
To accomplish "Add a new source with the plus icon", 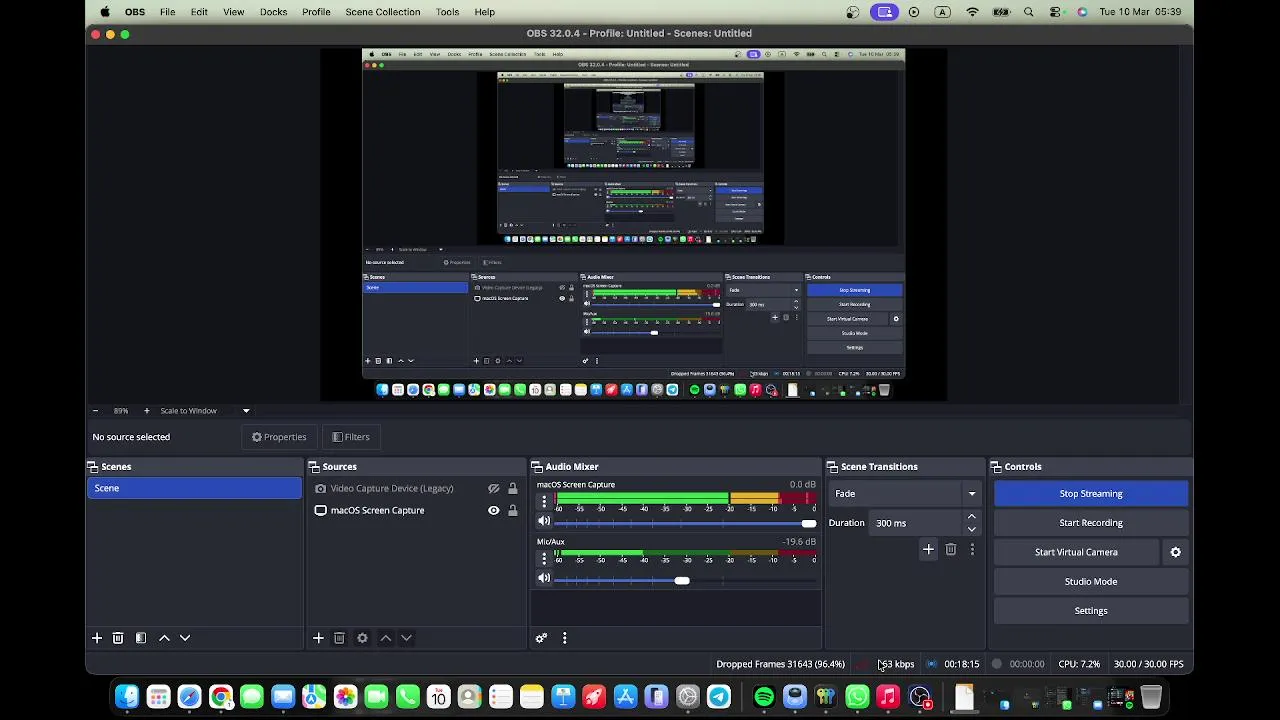I will point(318,638).
